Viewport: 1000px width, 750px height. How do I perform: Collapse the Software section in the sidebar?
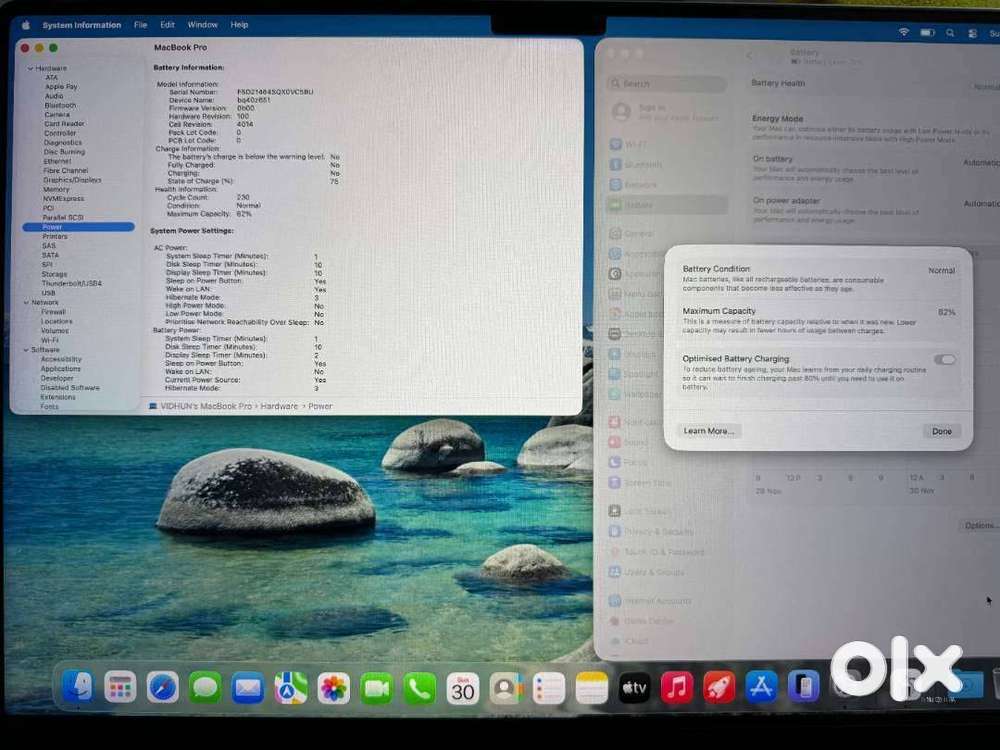(x=27, y=349)
